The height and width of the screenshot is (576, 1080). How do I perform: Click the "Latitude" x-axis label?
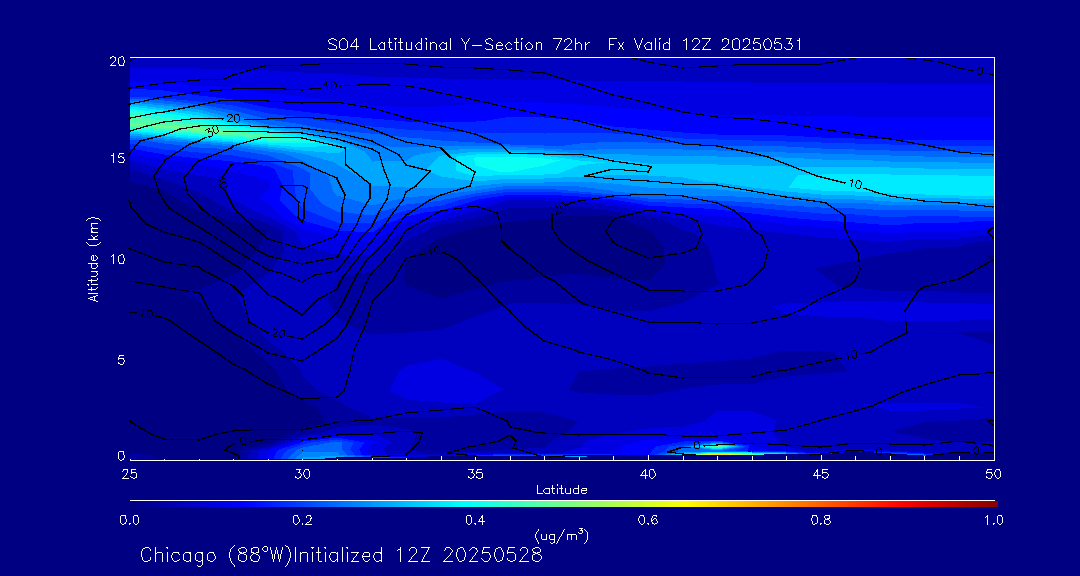pyautogui.click(x=562, y=489)
